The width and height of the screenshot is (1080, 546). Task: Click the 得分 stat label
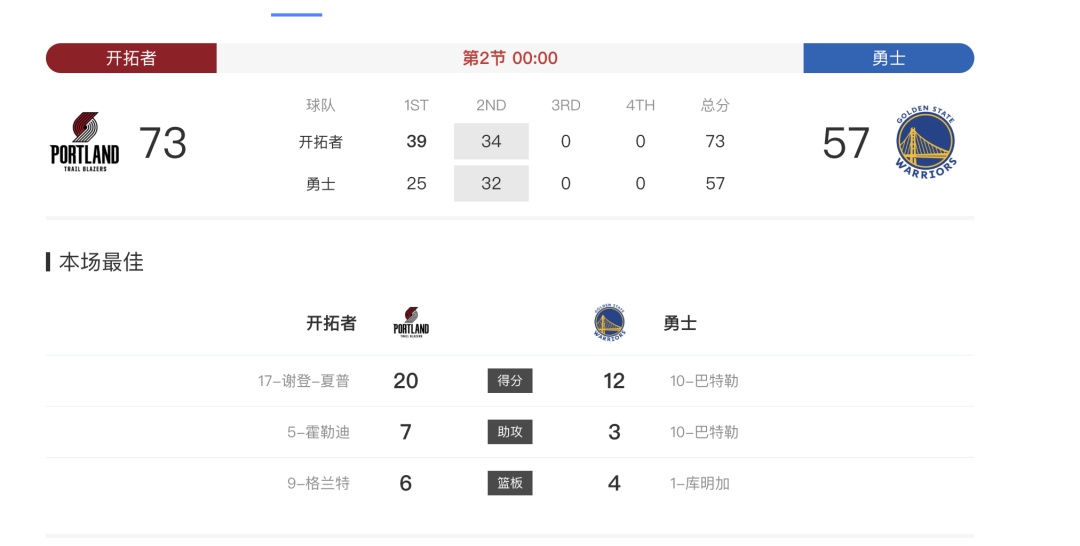coord(510,381)
